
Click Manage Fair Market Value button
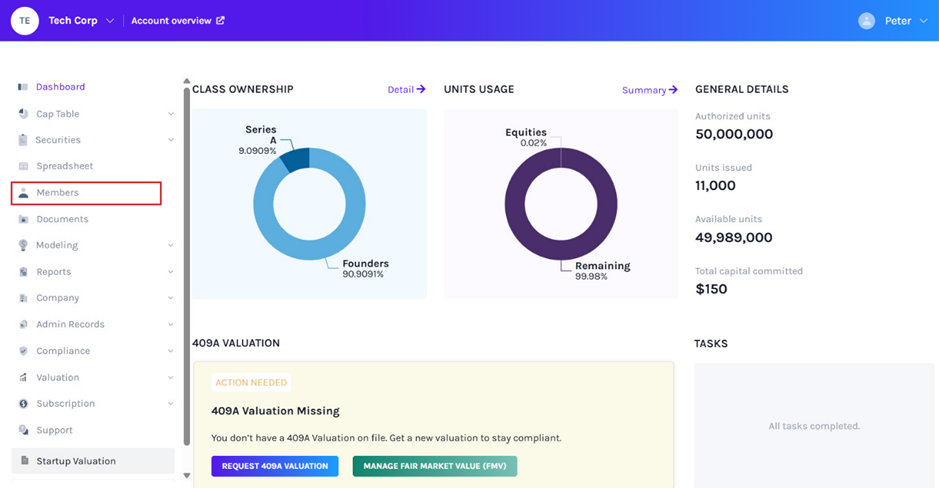point(434,466)
